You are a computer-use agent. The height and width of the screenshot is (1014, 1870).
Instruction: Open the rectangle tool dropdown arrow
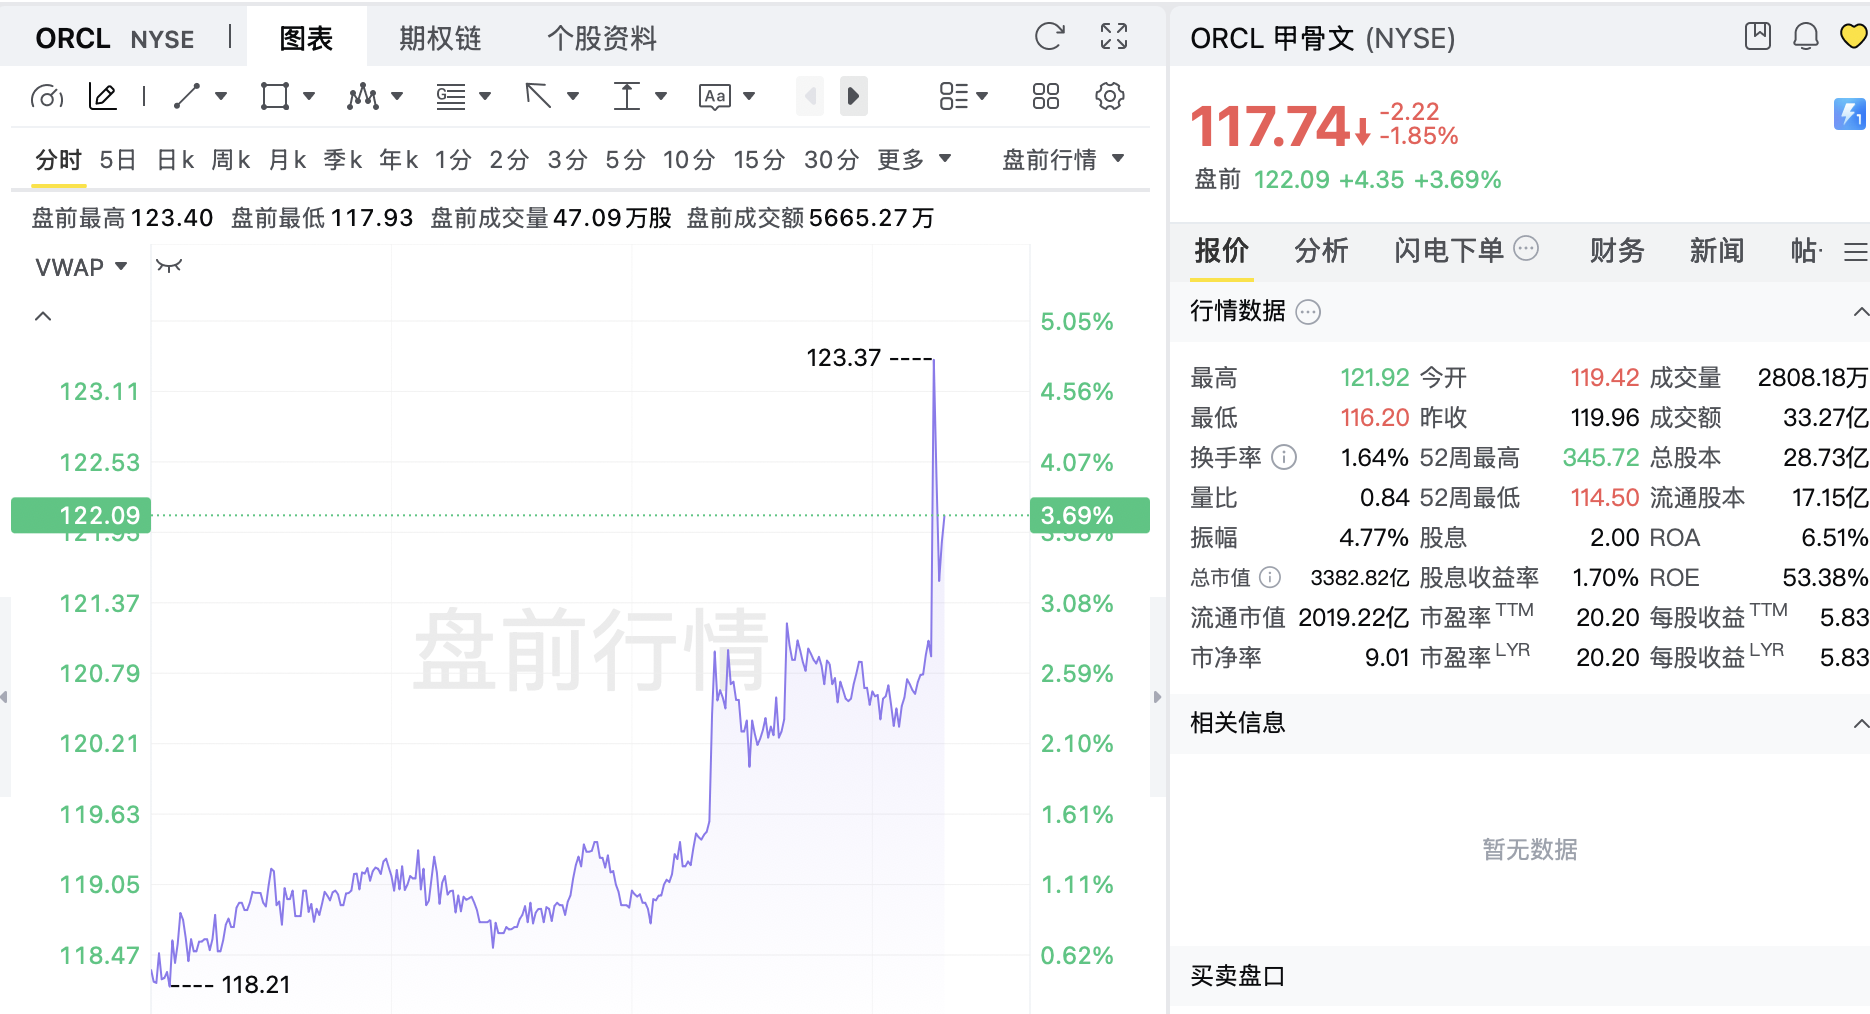(x=309, y=96)
